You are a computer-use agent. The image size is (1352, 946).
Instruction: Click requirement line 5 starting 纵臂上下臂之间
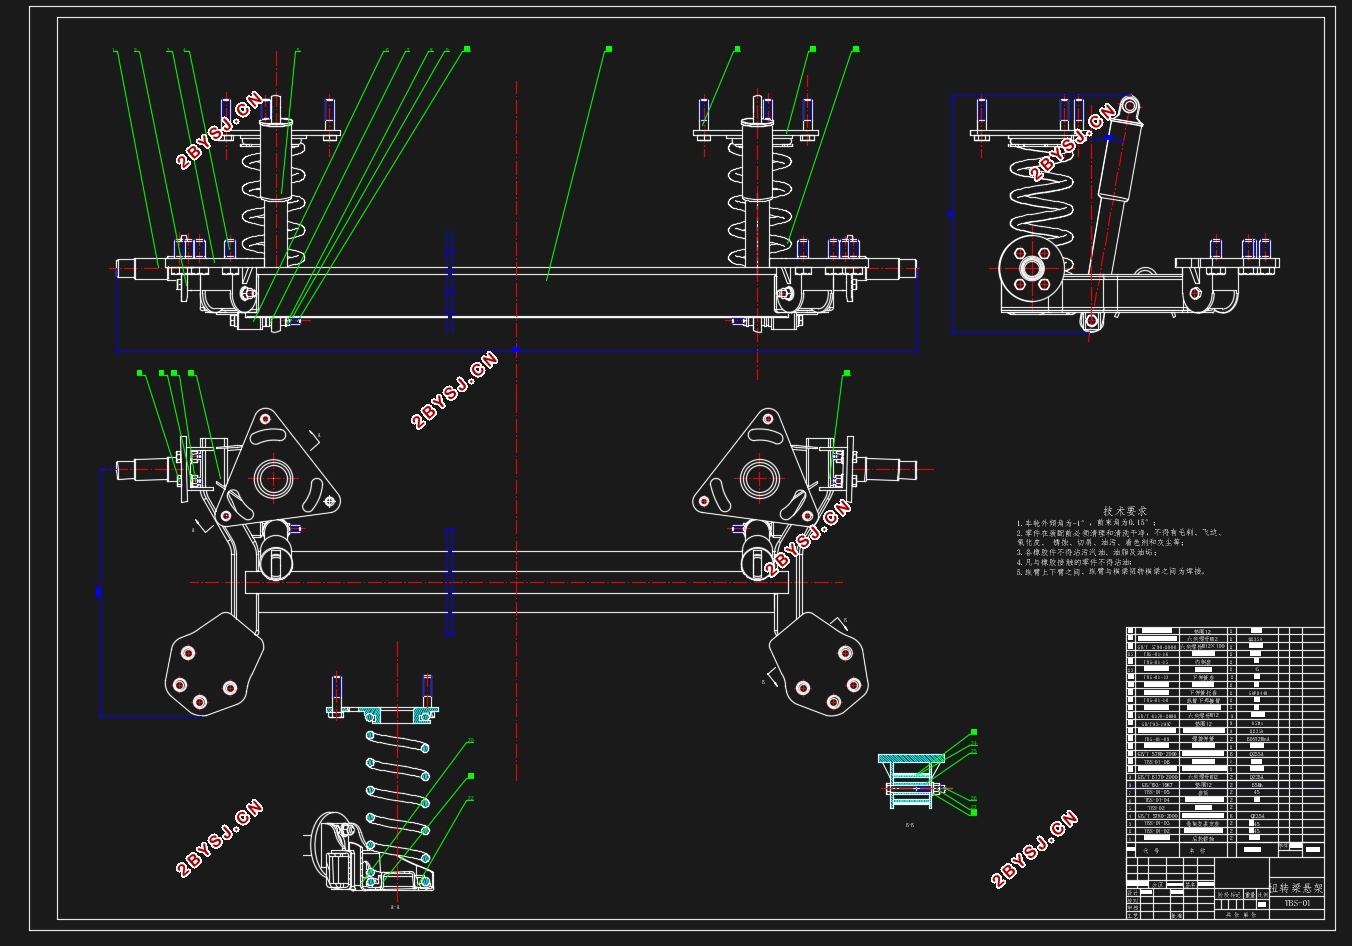coord(1111,572)
